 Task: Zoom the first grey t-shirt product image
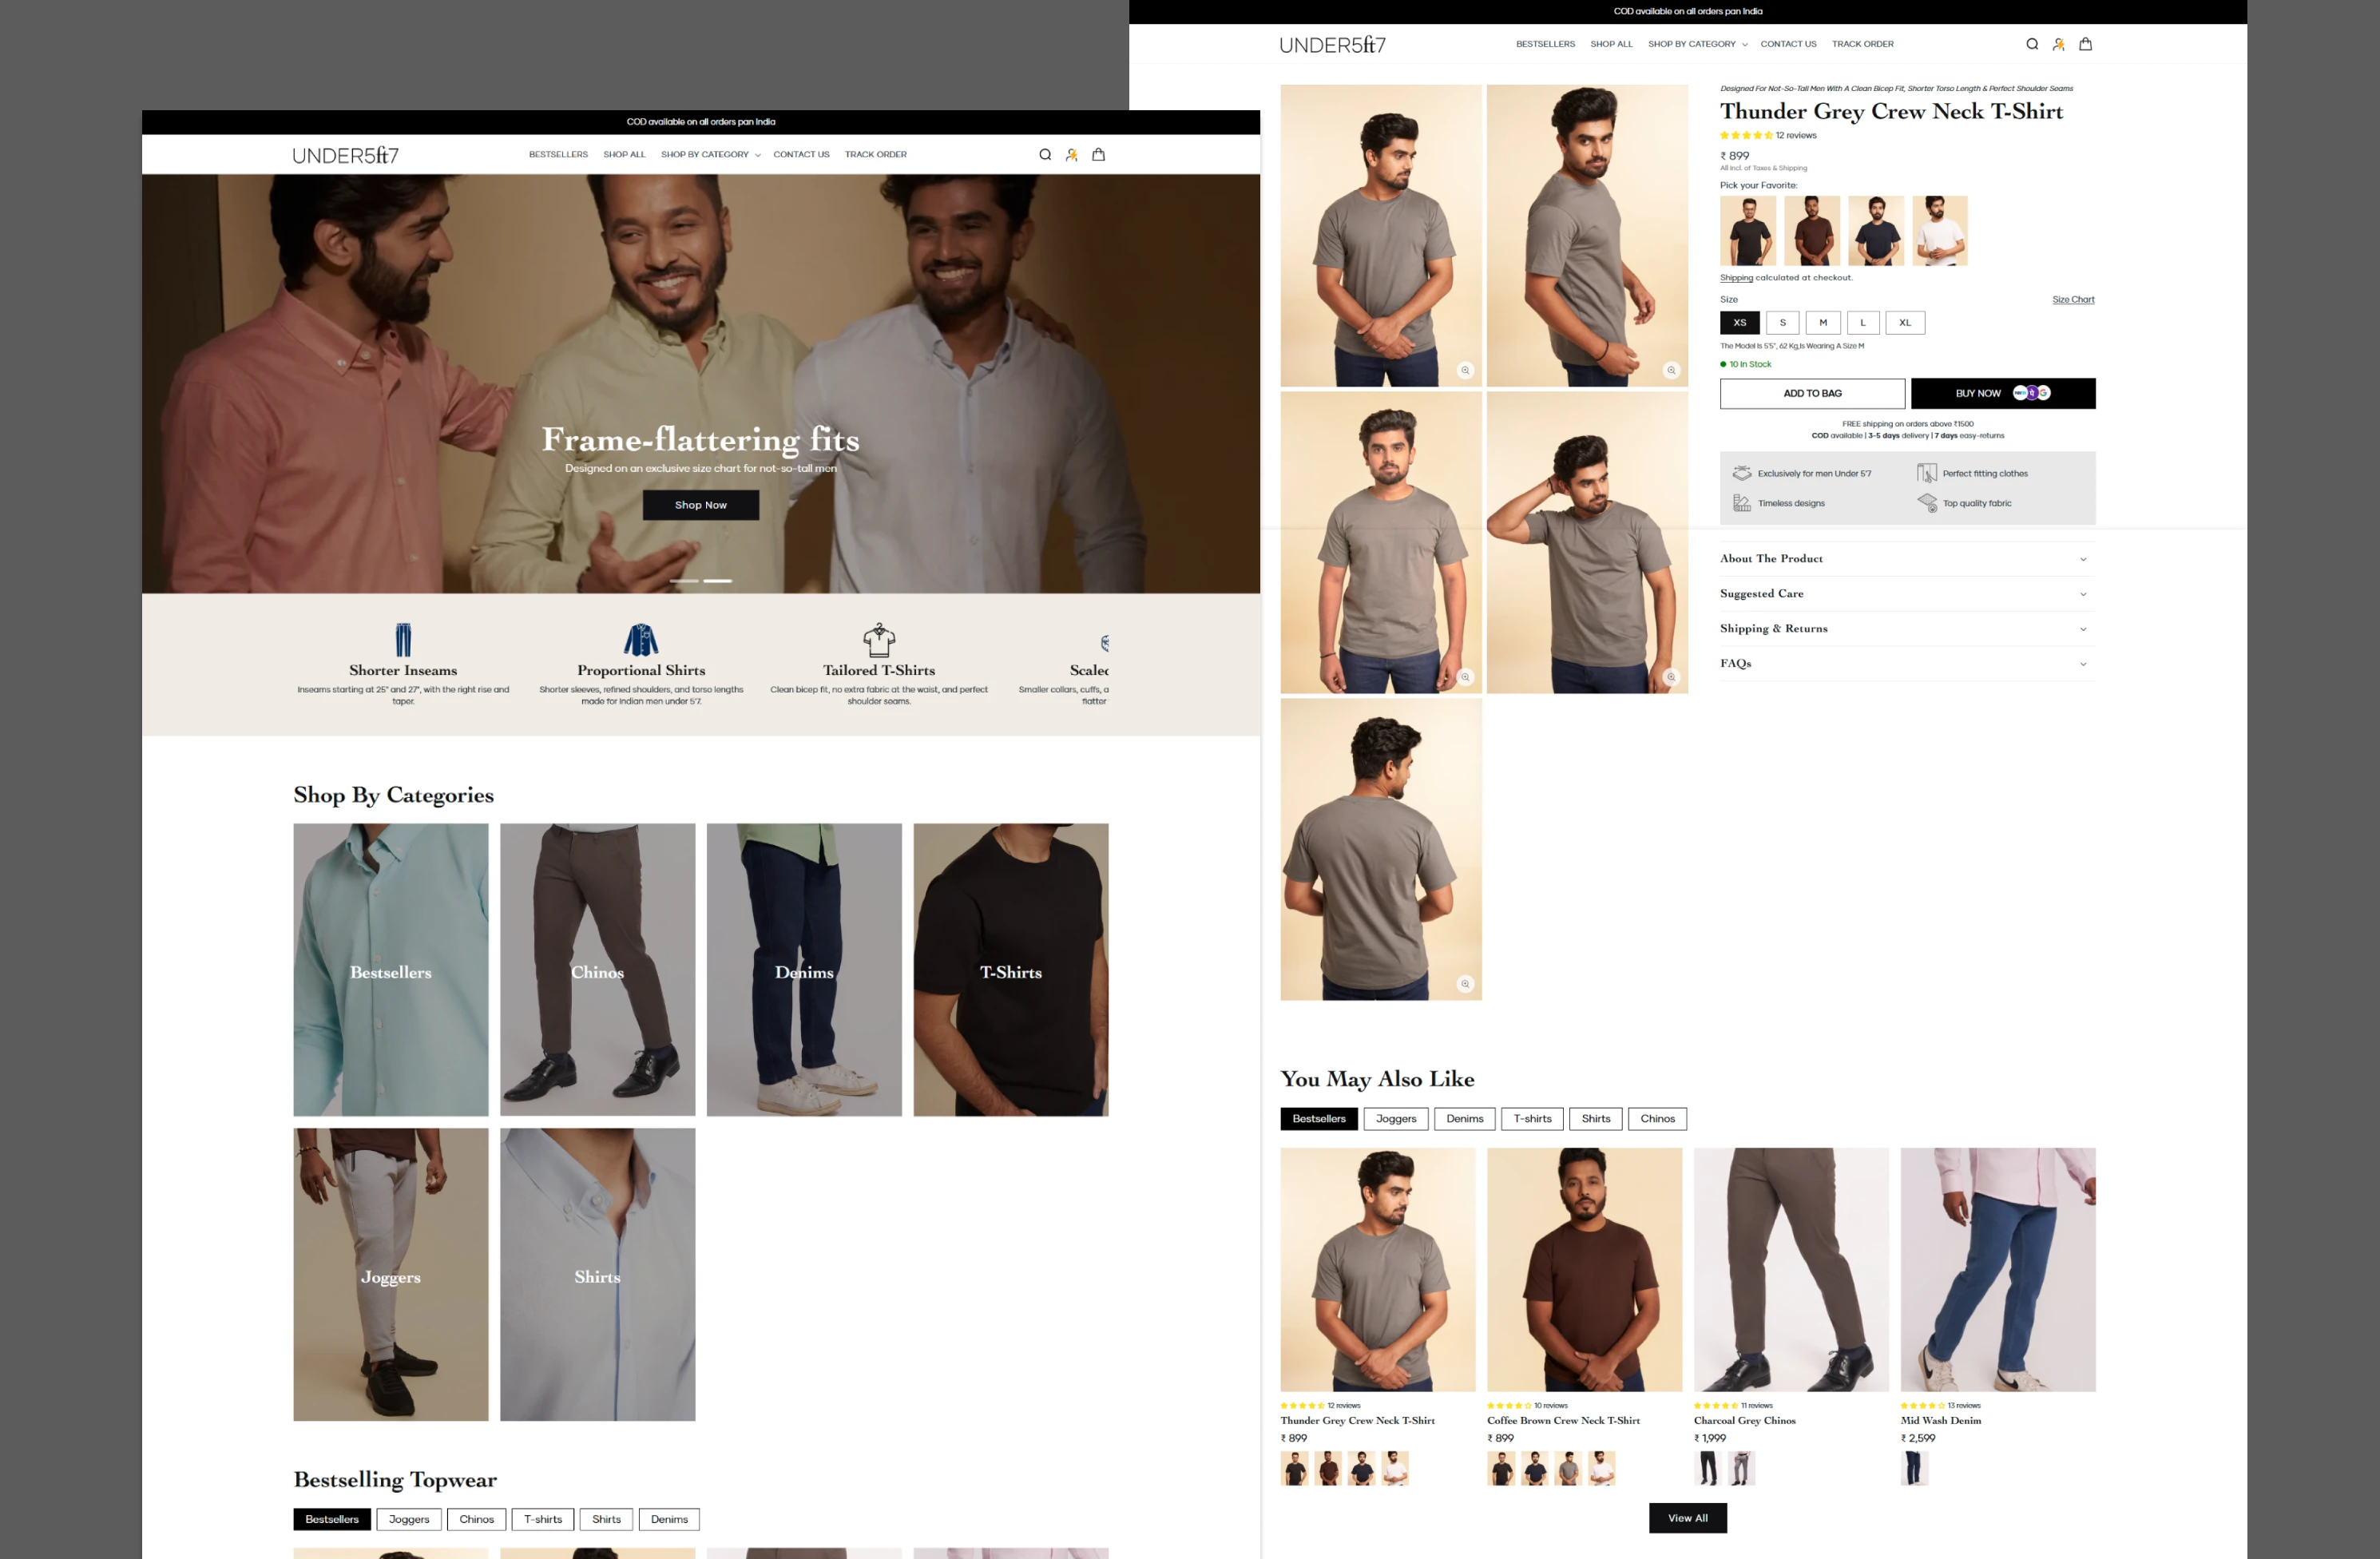[1465, 370]
